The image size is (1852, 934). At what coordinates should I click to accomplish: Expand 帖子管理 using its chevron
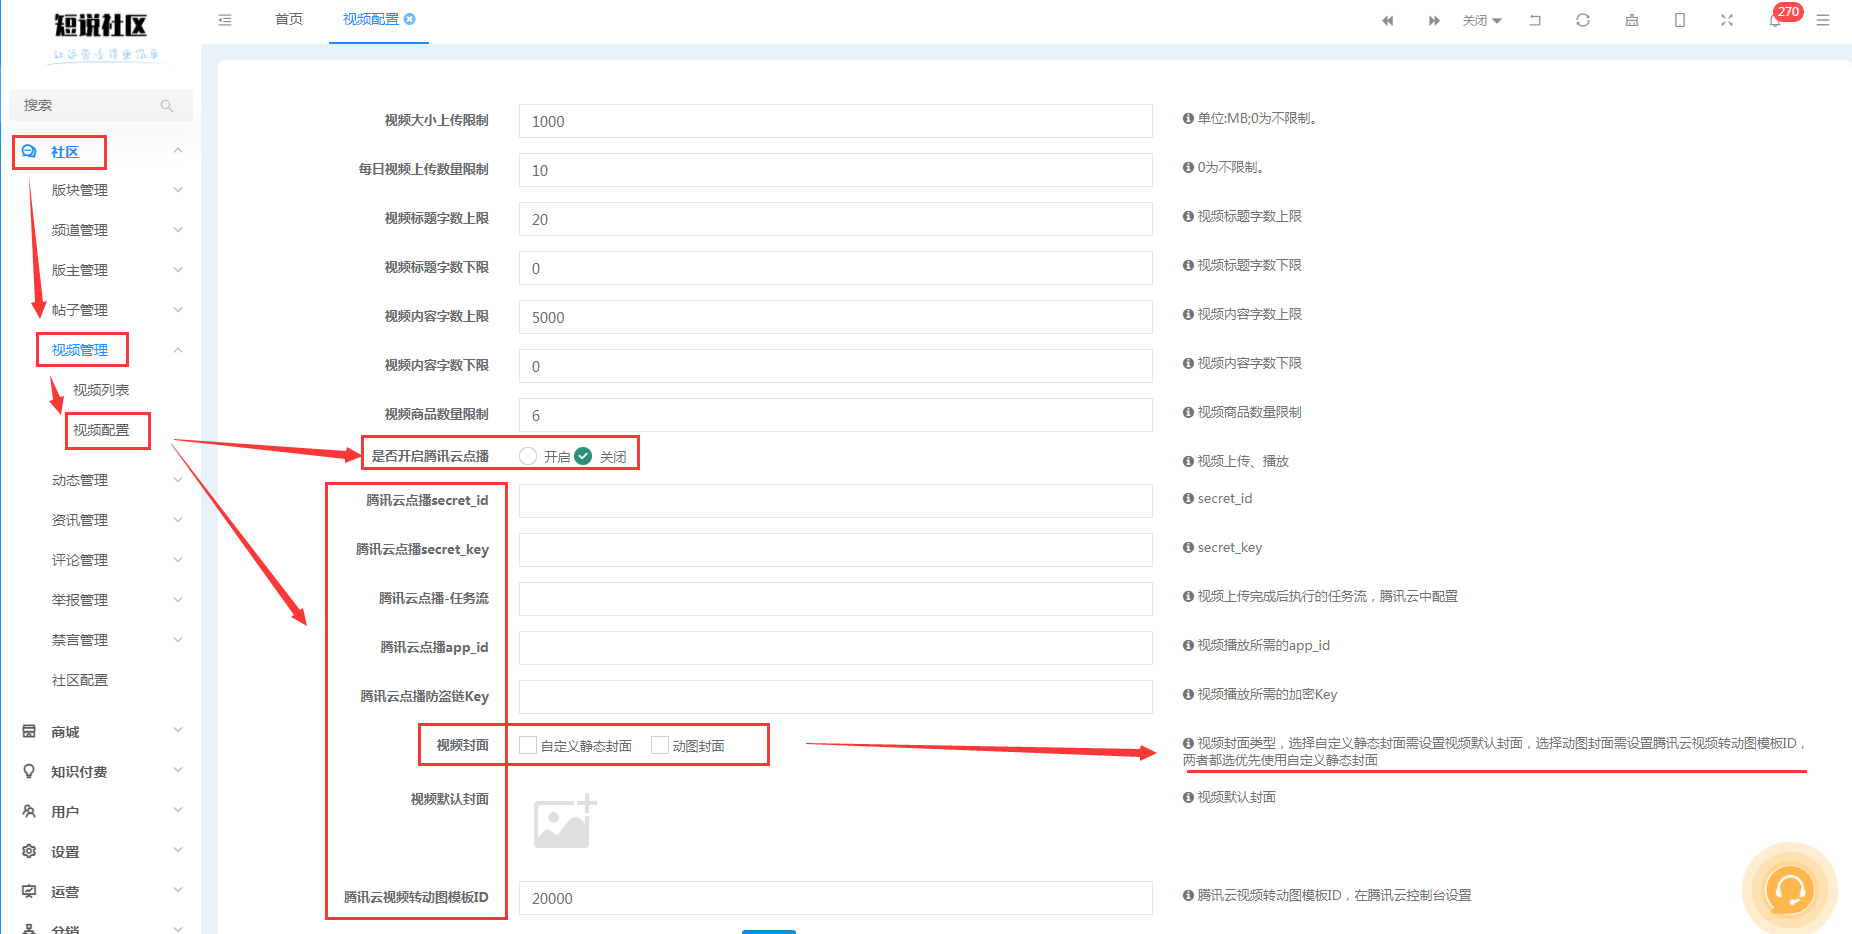pos(178,310)
